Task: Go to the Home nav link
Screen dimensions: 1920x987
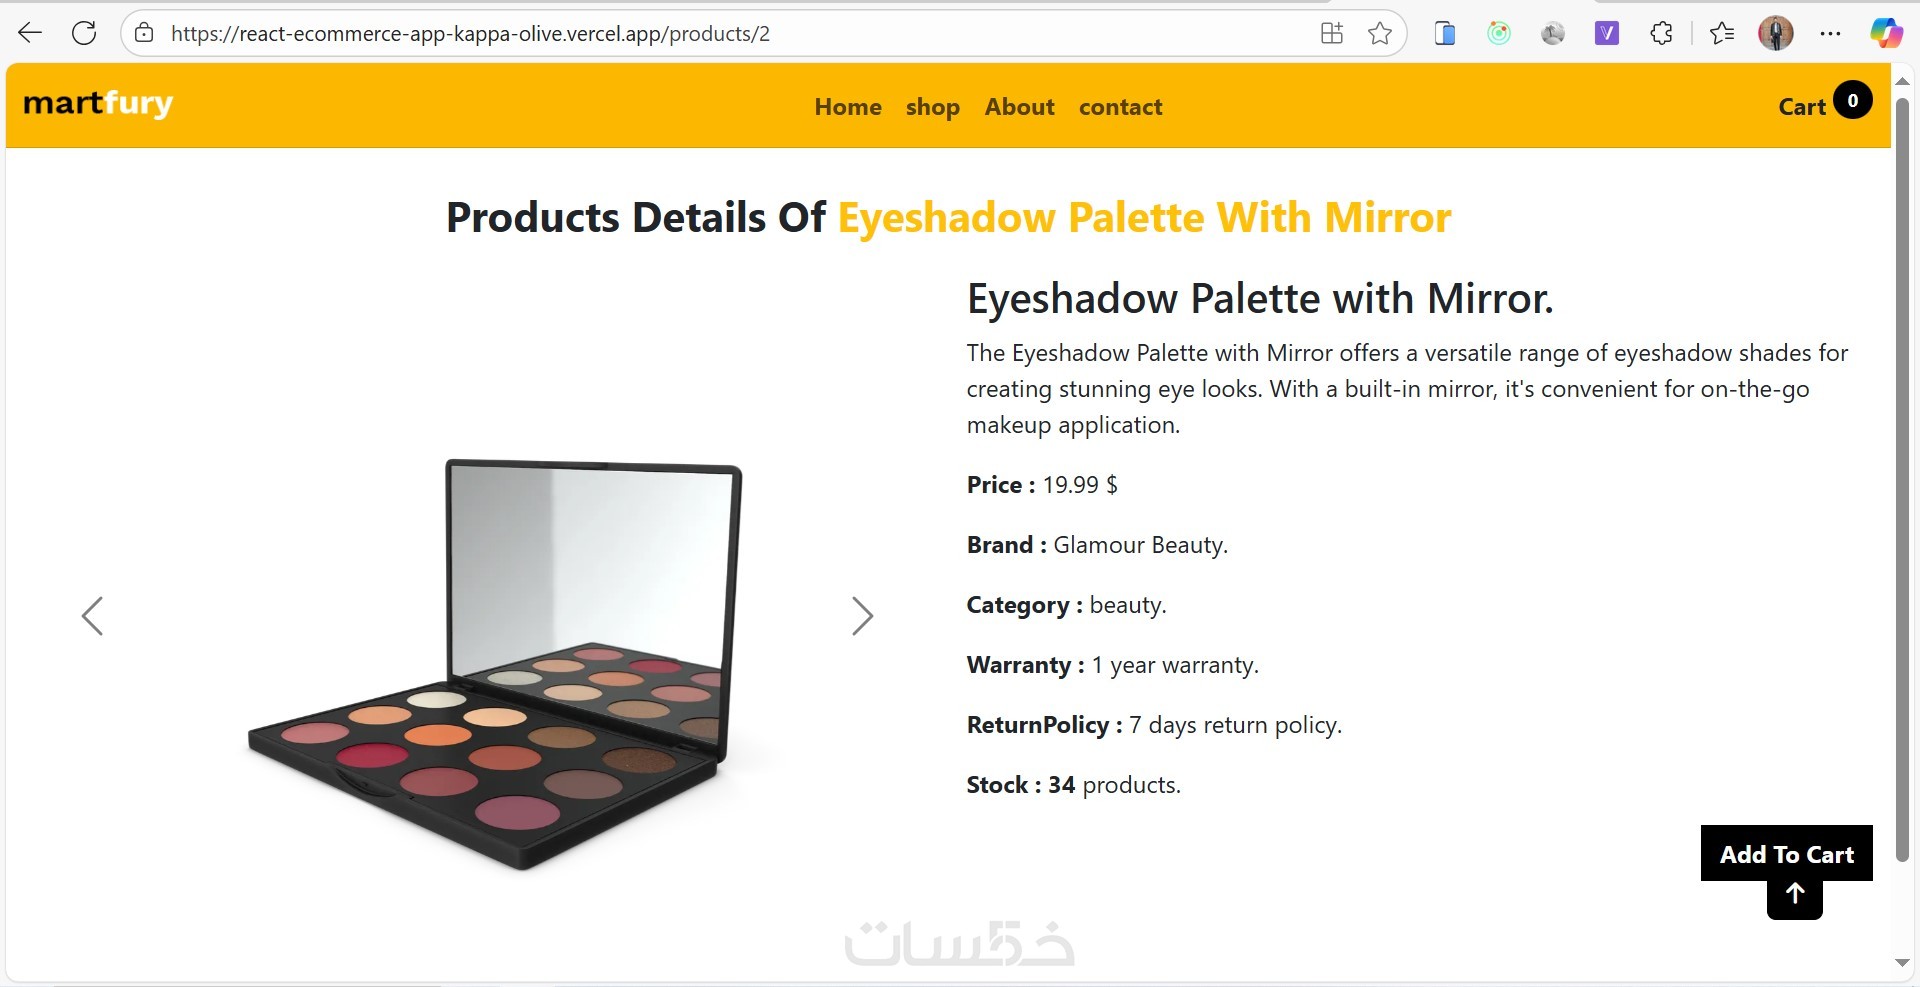Action: pos(848,107)
